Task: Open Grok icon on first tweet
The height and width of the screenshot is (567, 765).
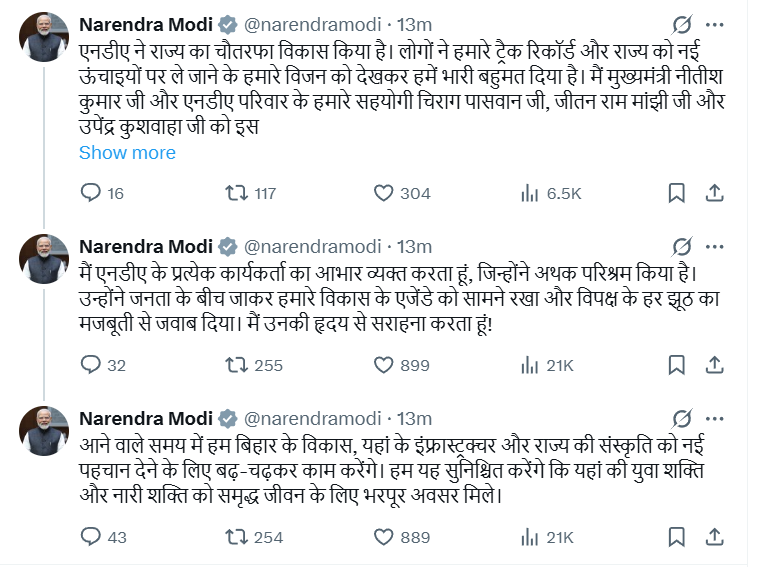Action: (x=682, y=24)
